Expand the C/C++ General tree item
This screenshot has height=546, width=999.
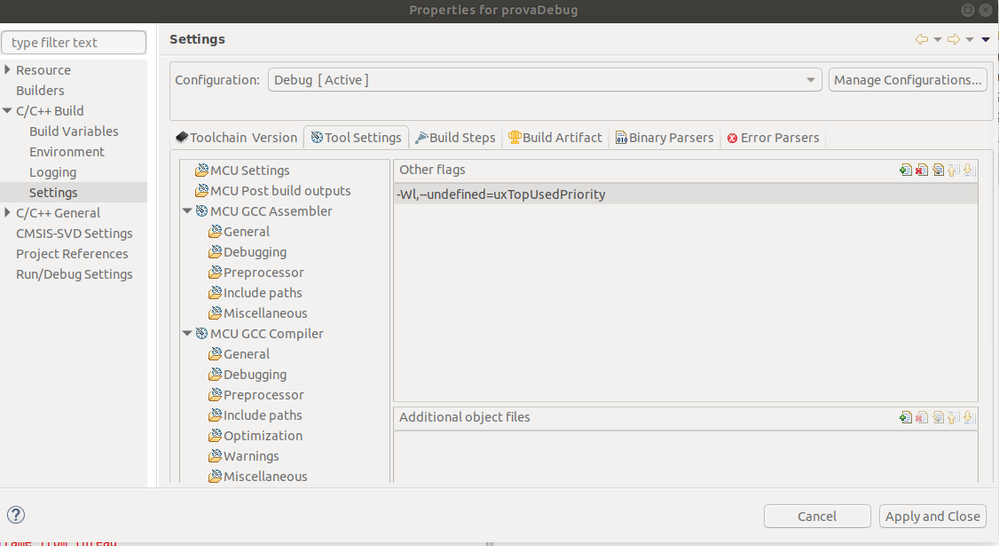pos(7,213)
